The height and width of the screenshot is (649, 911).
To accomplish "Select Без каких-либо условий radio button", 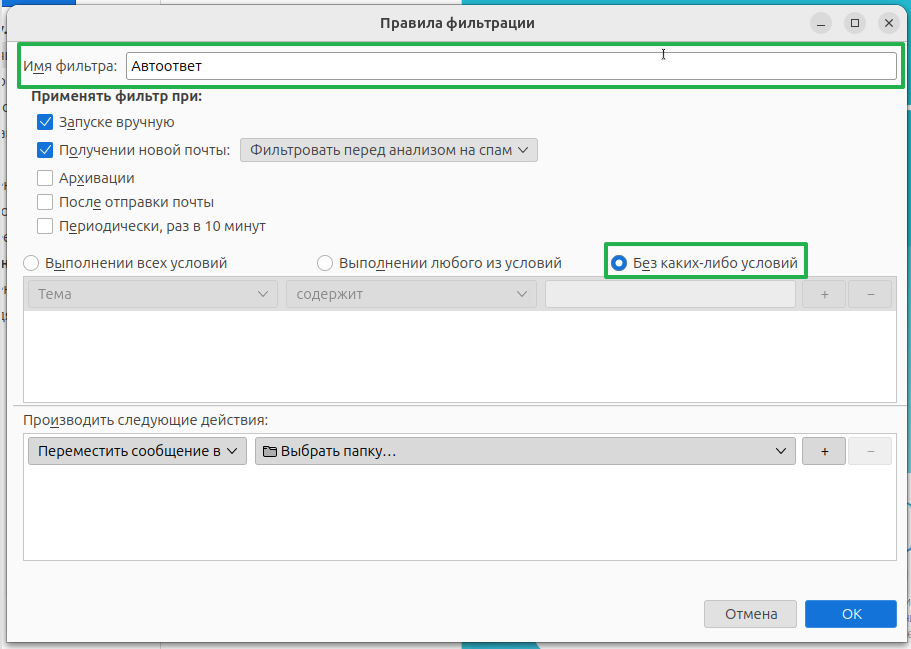I will pyautogui.click(x=619, y=263).
